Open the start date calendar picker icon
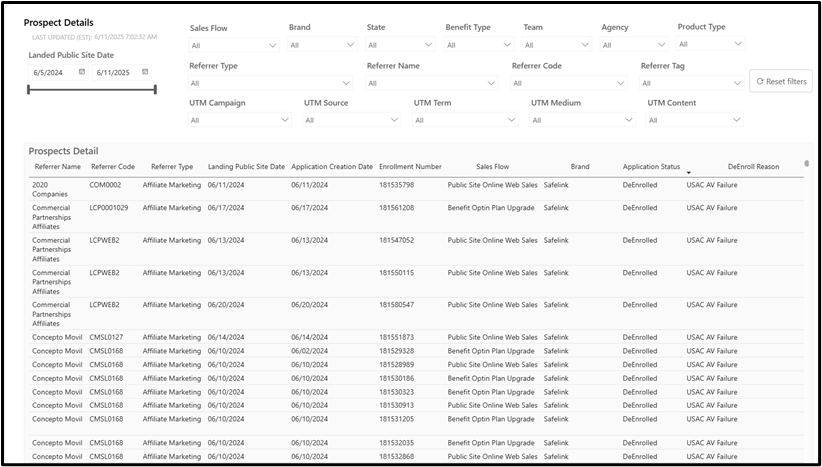This screenshot has width=822, height=467. [82, 72]
